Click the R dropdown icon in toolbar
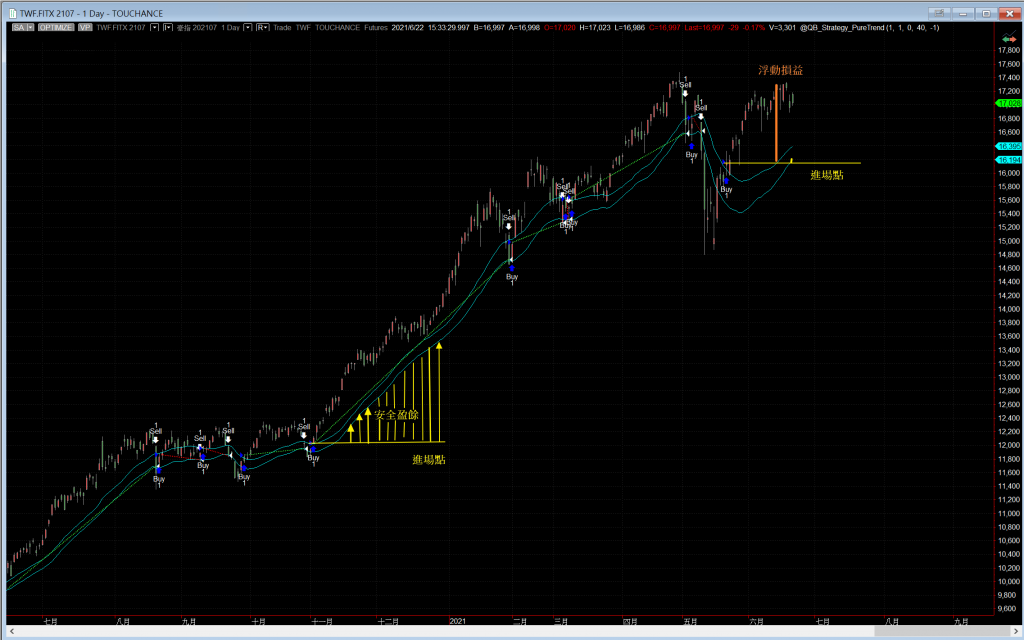The height and width of the screenshot is (640, 1024). [262, 27]
